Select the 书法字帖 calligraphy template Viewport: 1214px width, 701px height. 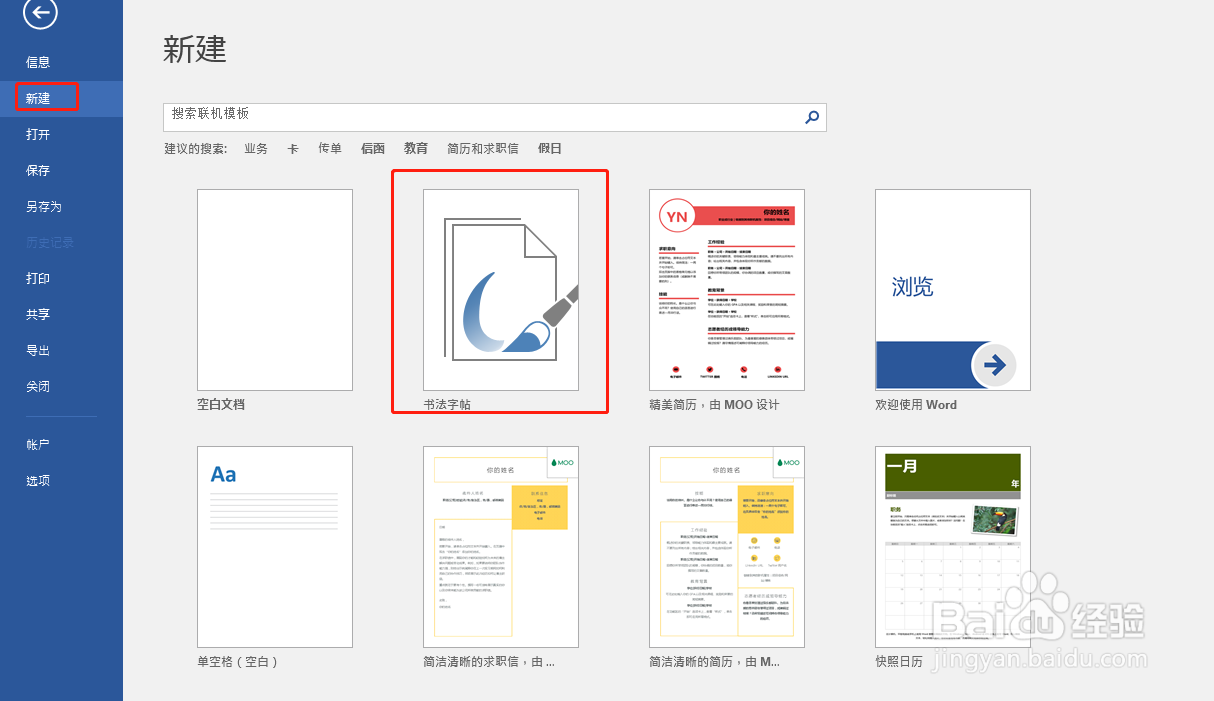500,289
